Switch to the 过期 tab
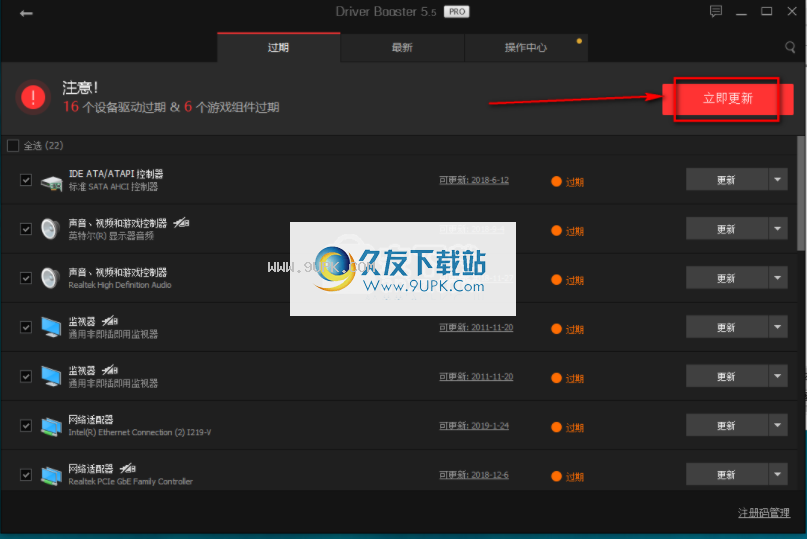Viewport: 807px width, 539px height. 278,47
